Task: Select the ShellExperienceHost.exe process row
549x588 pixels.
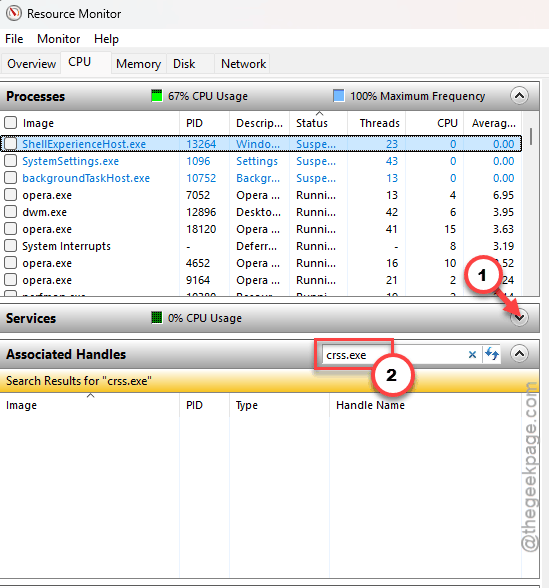Action: (261, 144)
